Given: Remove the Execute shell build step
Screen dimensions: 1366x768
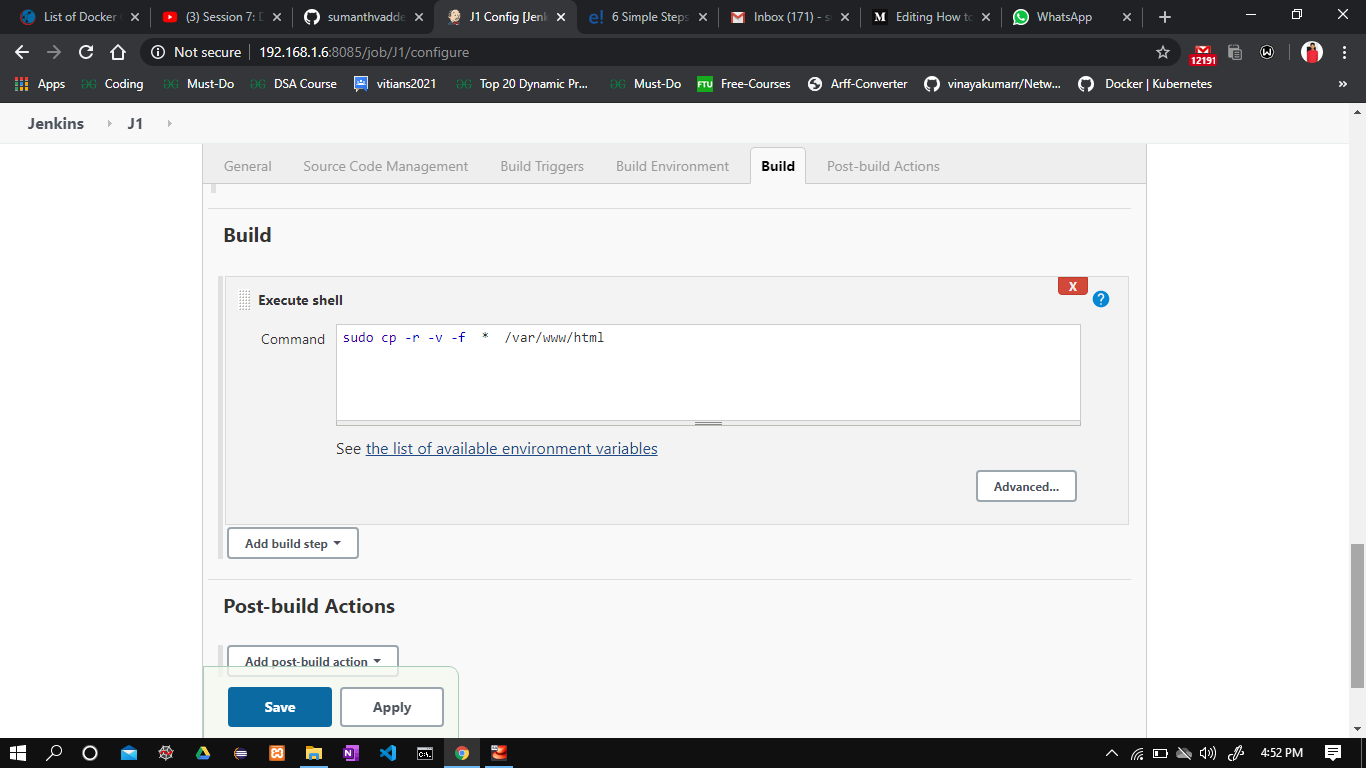Looking at the screenshot, I should click(1072, 286).
